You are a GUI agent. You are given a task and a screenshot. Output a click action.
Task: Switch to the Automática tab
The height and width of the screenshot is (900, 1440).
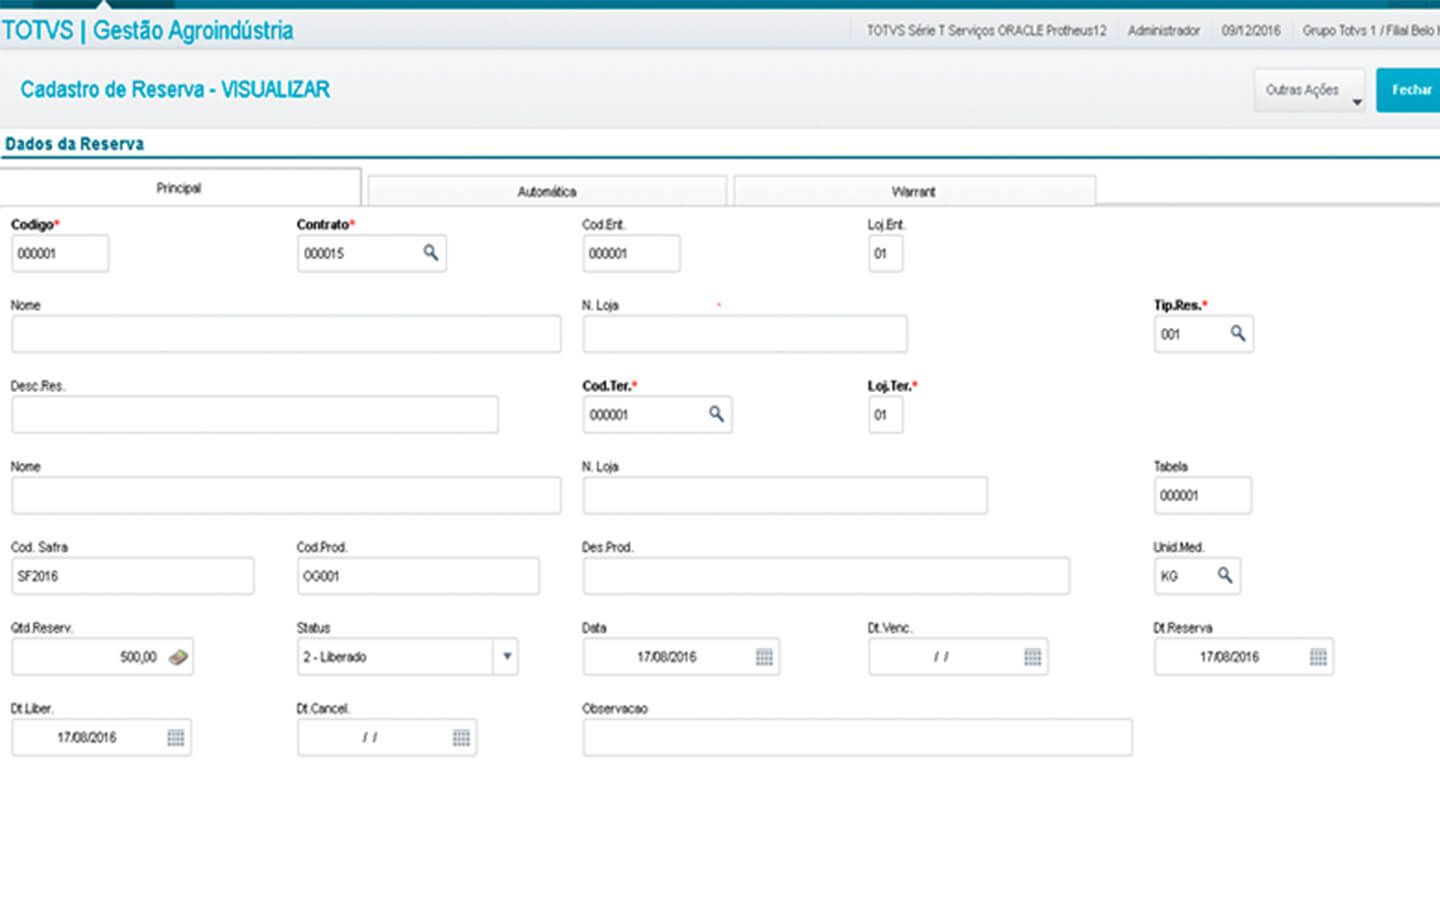click(547, 191)
